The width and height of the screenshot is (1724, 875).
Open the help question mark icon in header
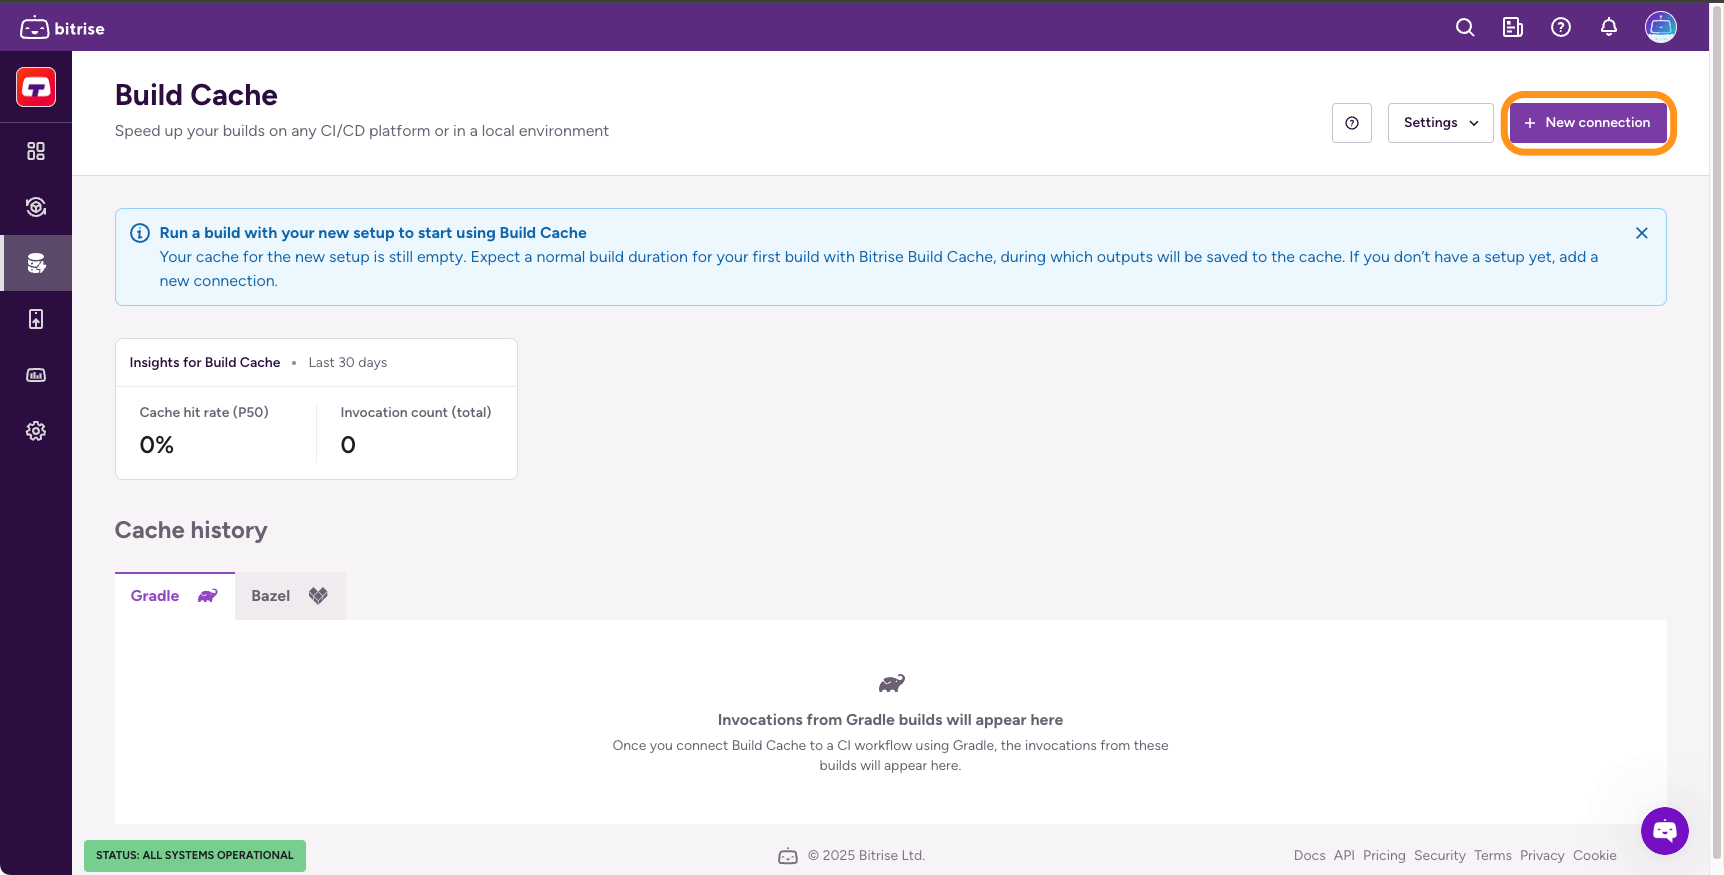tap(1561, 28)
